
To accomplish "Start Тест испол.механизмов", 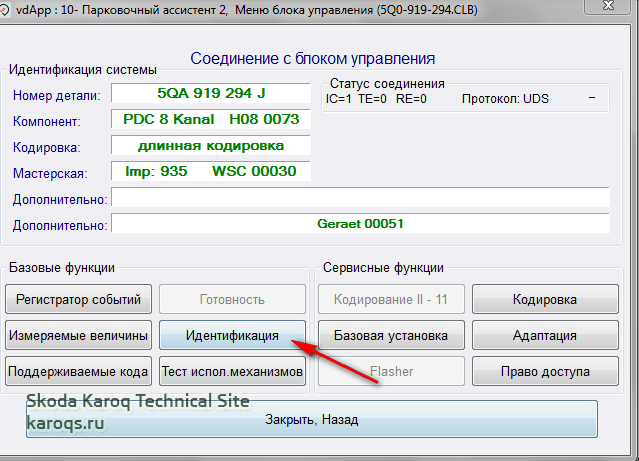I will tap(232, 372).
